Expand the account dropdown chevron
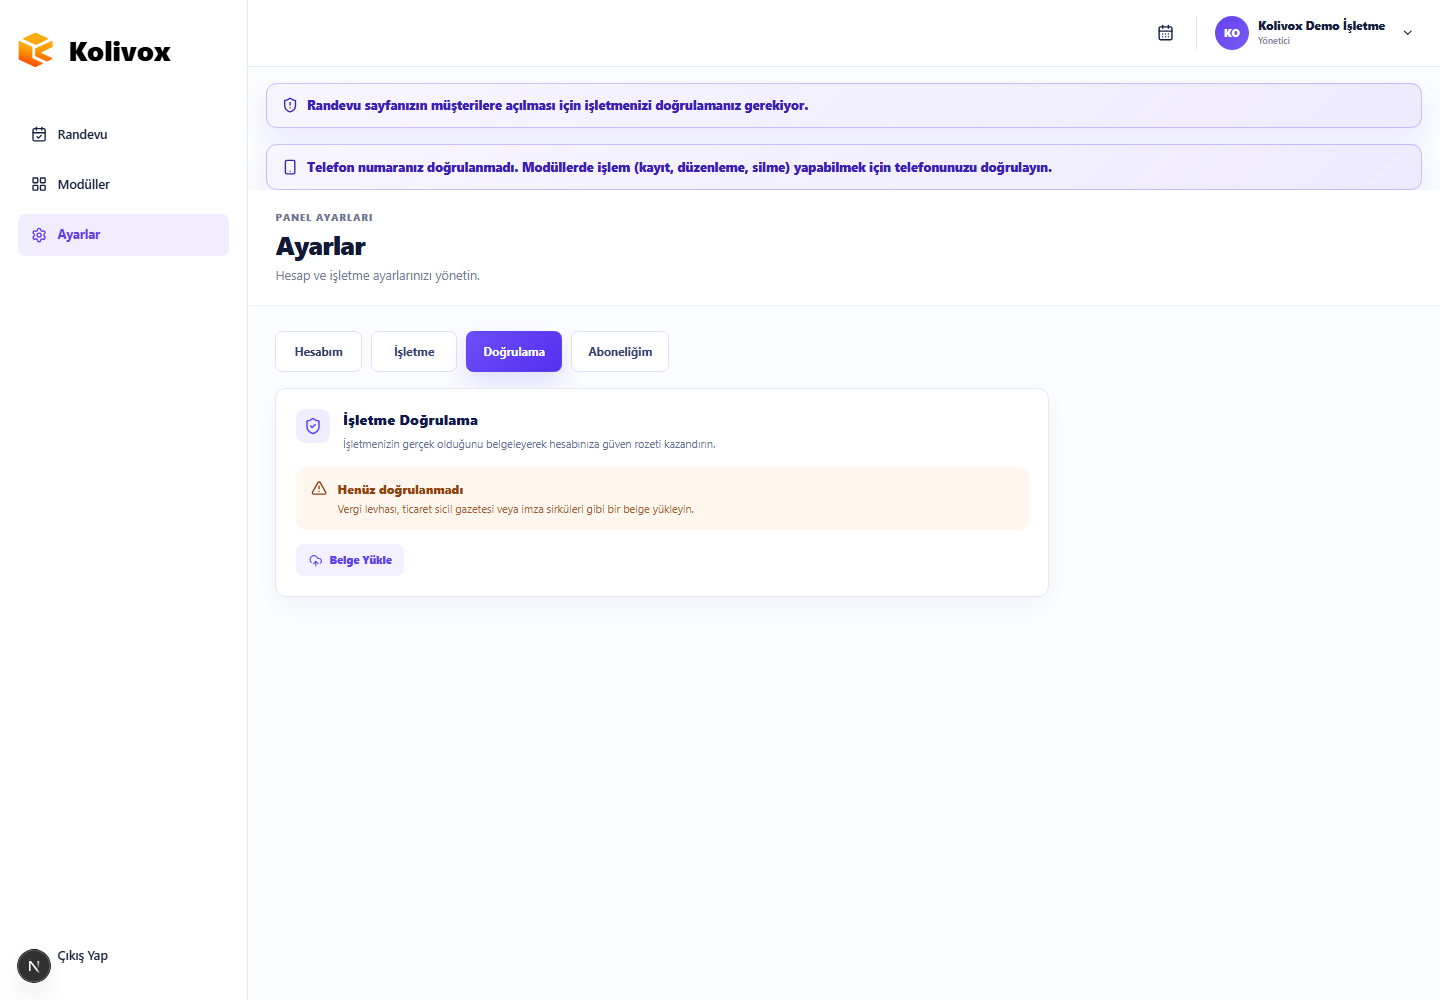The height and width of the screenshot is (1000, 1440). [1408, 33]
